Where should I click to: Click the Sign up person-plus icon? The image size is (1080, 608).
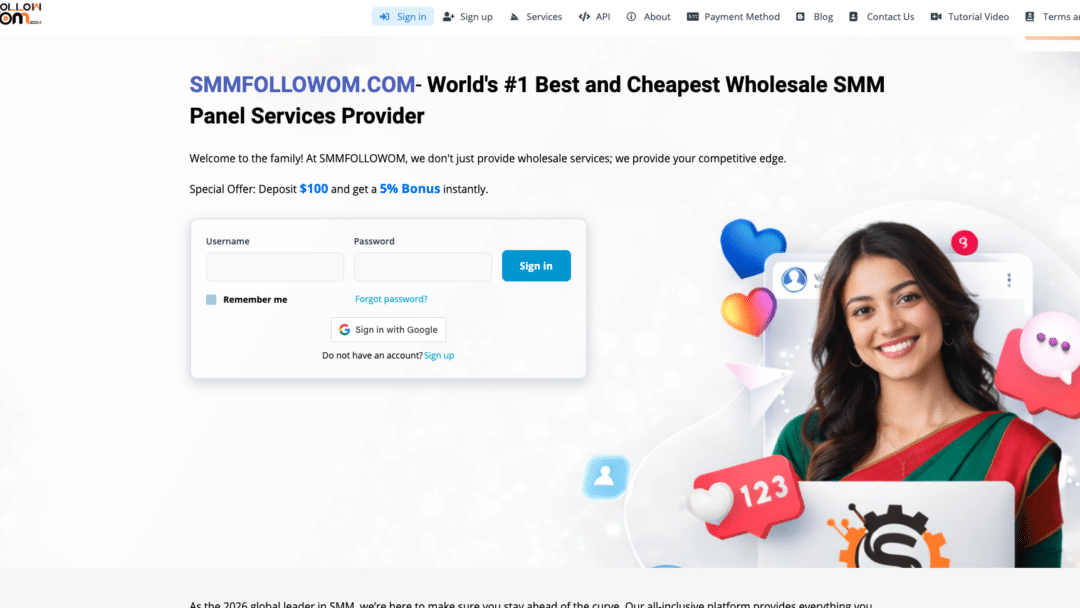tap(448, 17)
